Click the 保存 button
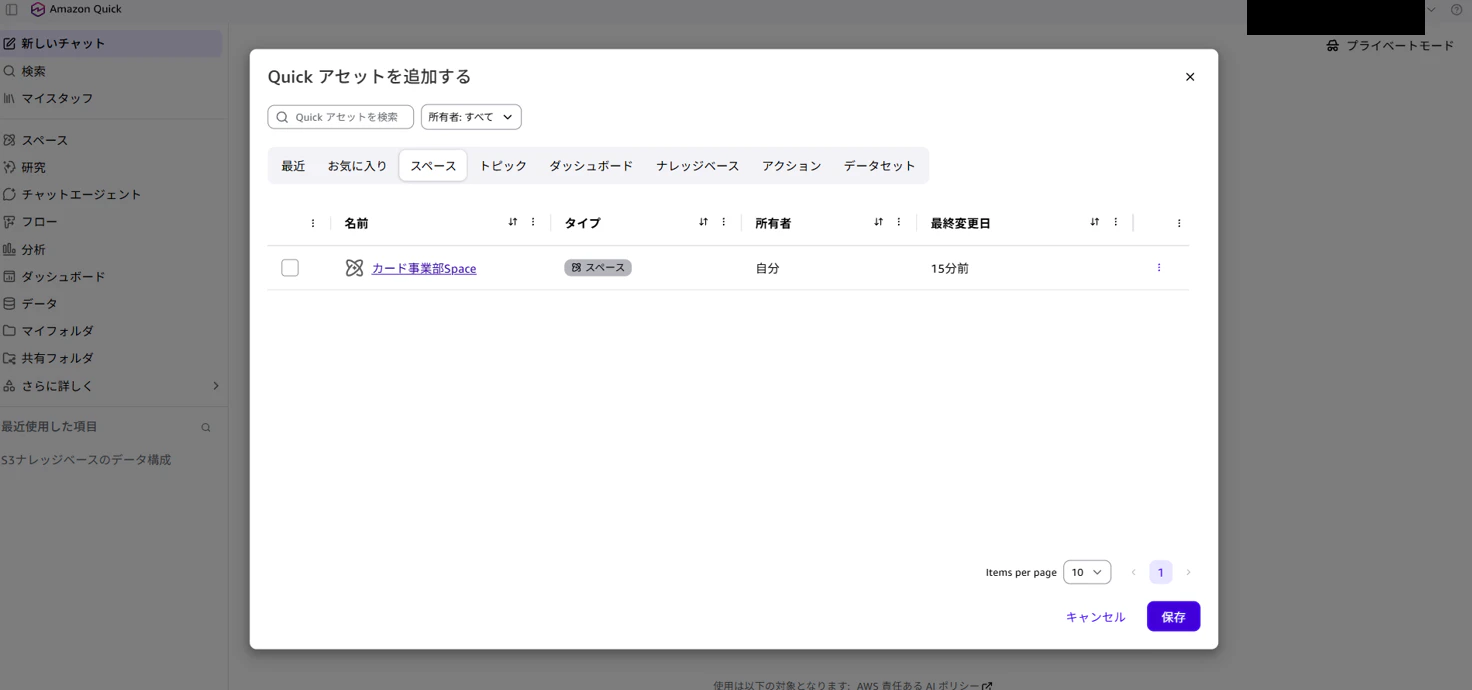This screenshot has width=1472, height=690. click(1174, 617)
